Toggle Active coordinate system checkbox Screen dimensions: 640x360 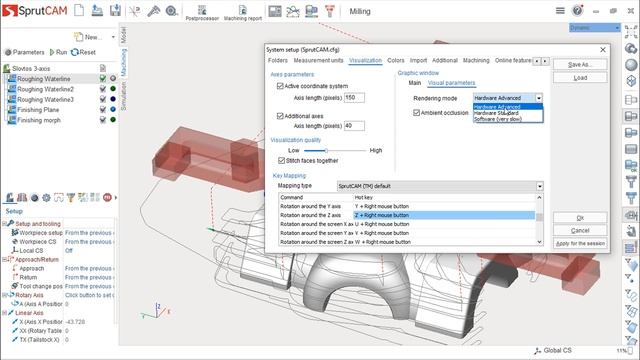280,86
